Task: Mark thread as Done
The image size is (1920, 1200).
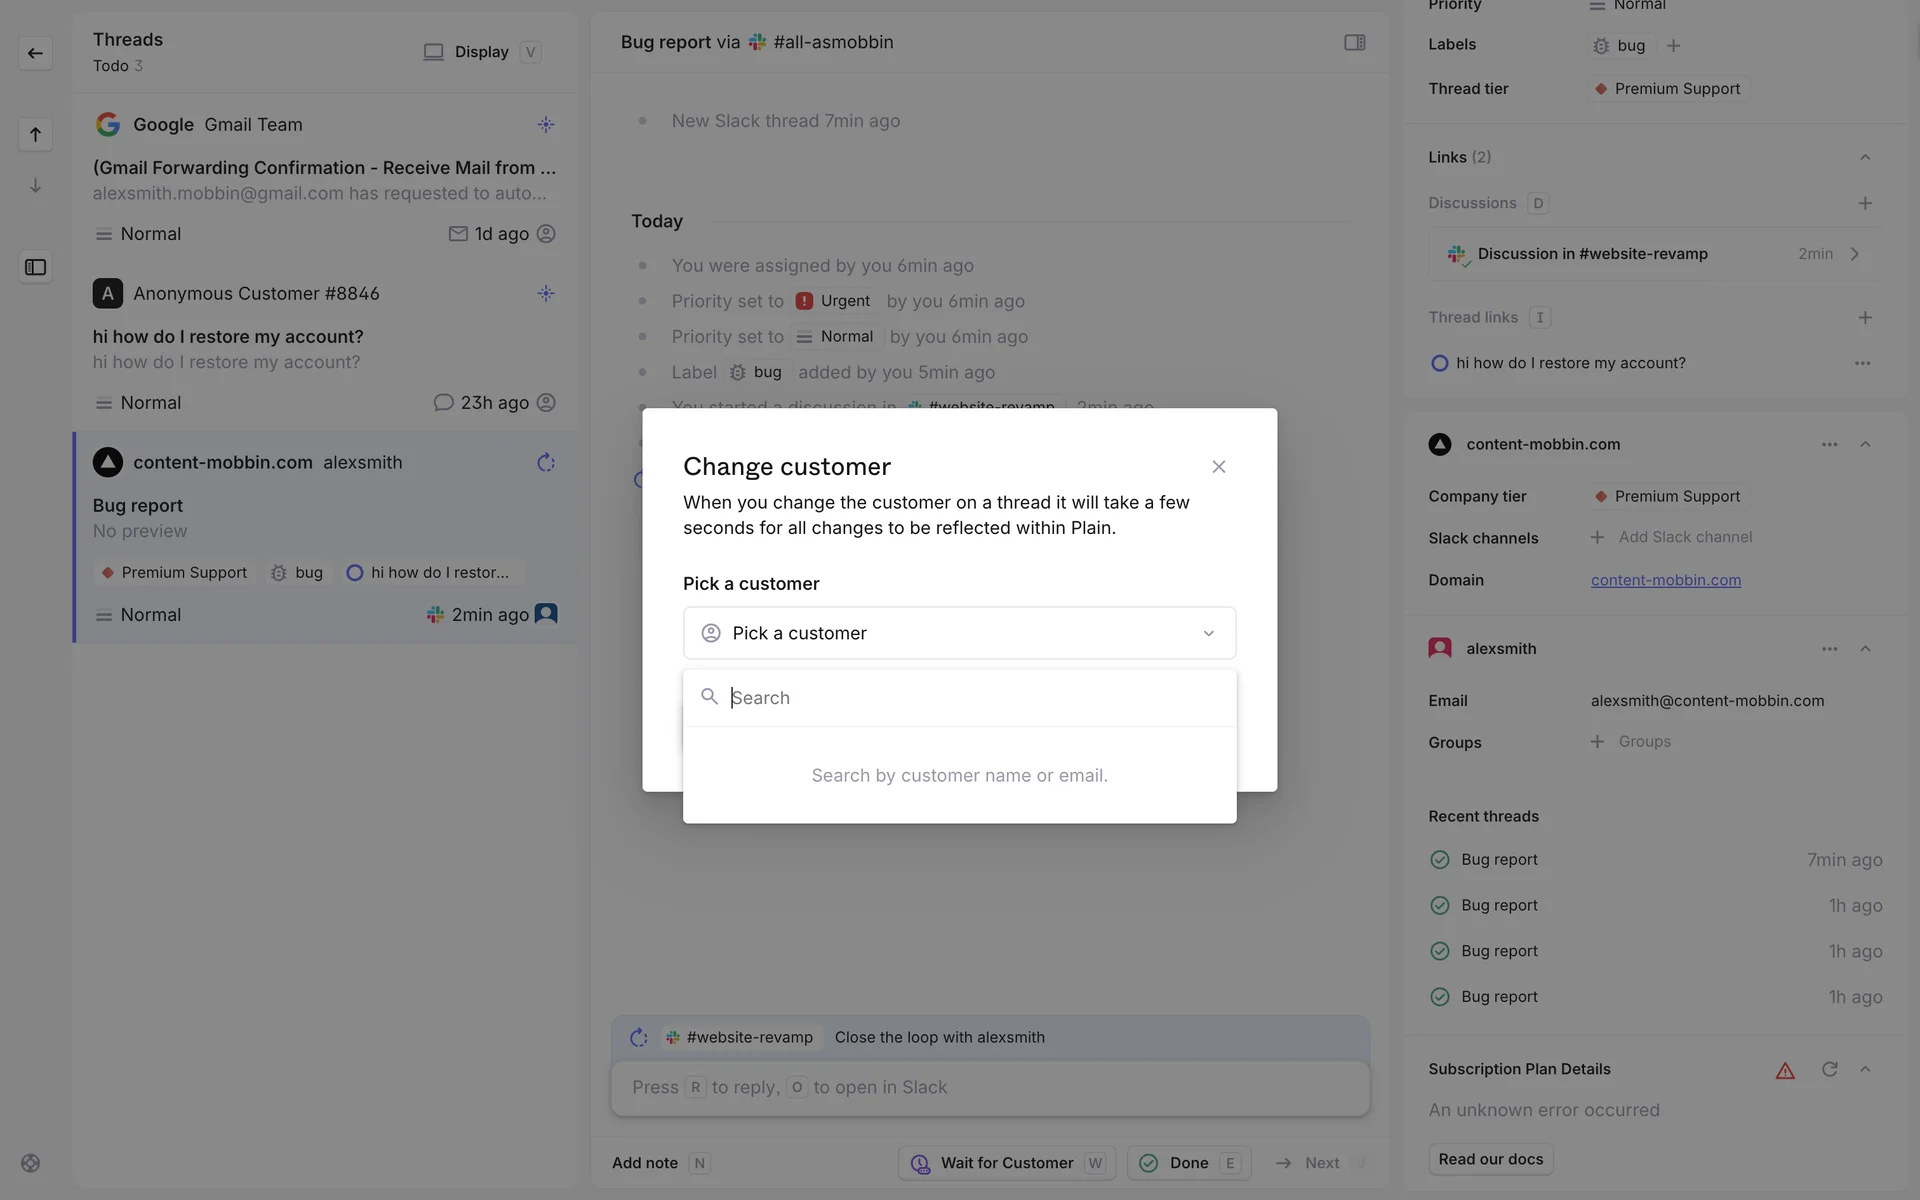Action: coord(1188,1163)
